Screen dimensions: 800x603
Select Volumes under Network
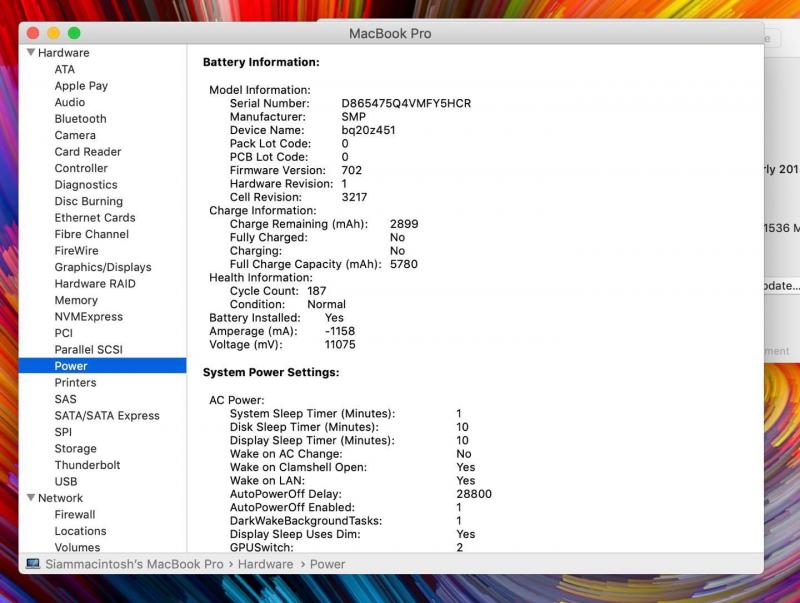click(78, 547)
